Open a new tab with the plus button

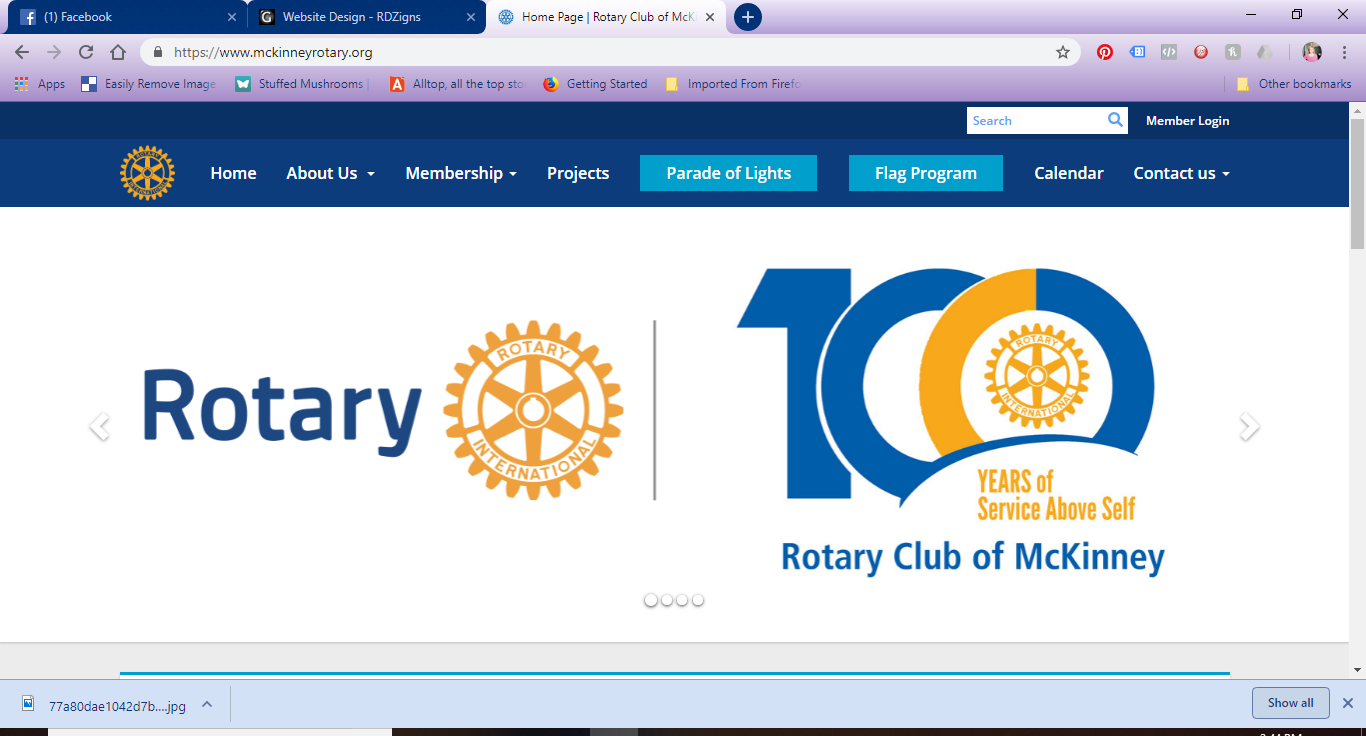click(x=748, y=17)
